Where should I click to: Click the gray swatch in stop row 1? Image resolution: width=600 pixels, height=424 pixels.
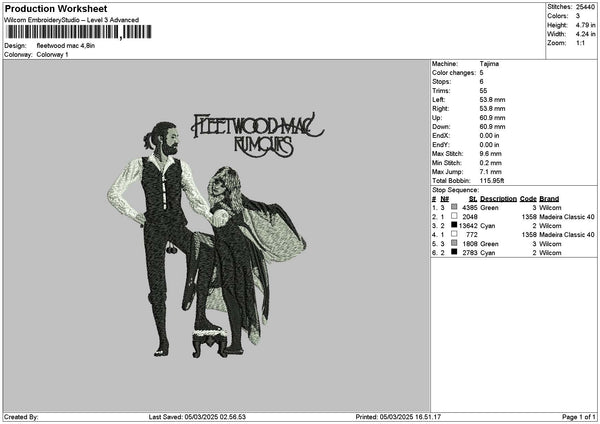454,207
